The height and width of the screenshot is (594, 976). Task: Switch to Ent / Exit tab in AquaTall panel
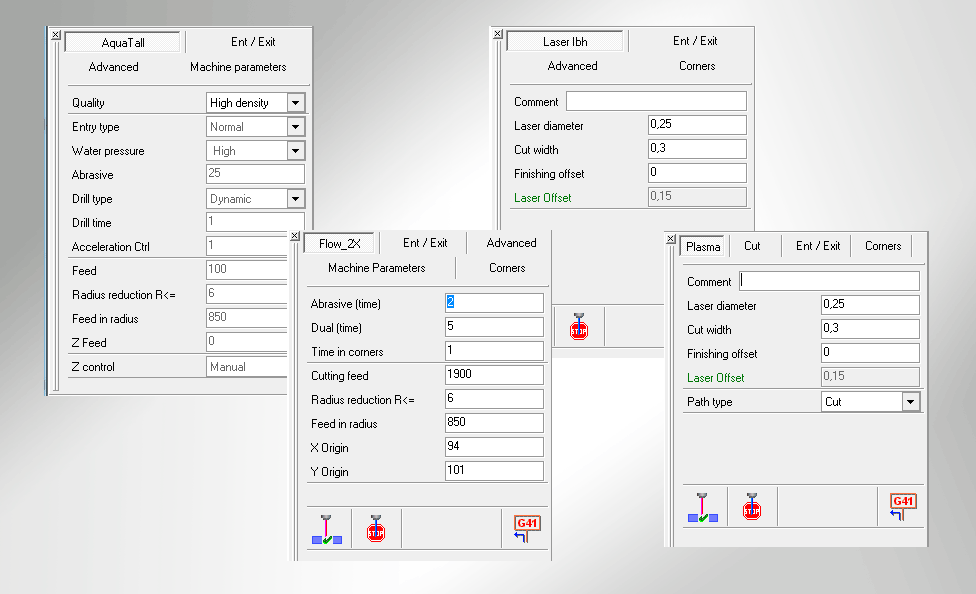point(253,42)
